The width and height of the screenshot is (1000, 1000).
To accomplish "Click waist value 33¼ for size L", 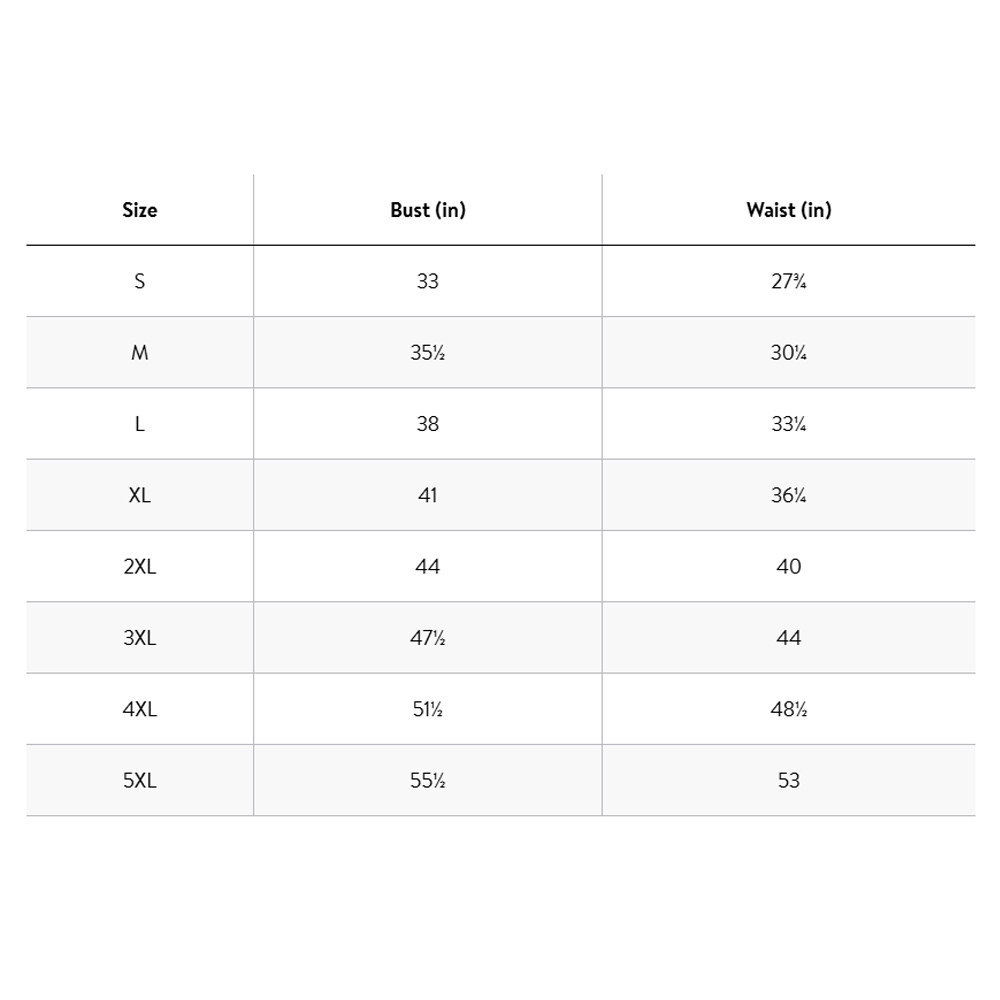I will point(788,424).
